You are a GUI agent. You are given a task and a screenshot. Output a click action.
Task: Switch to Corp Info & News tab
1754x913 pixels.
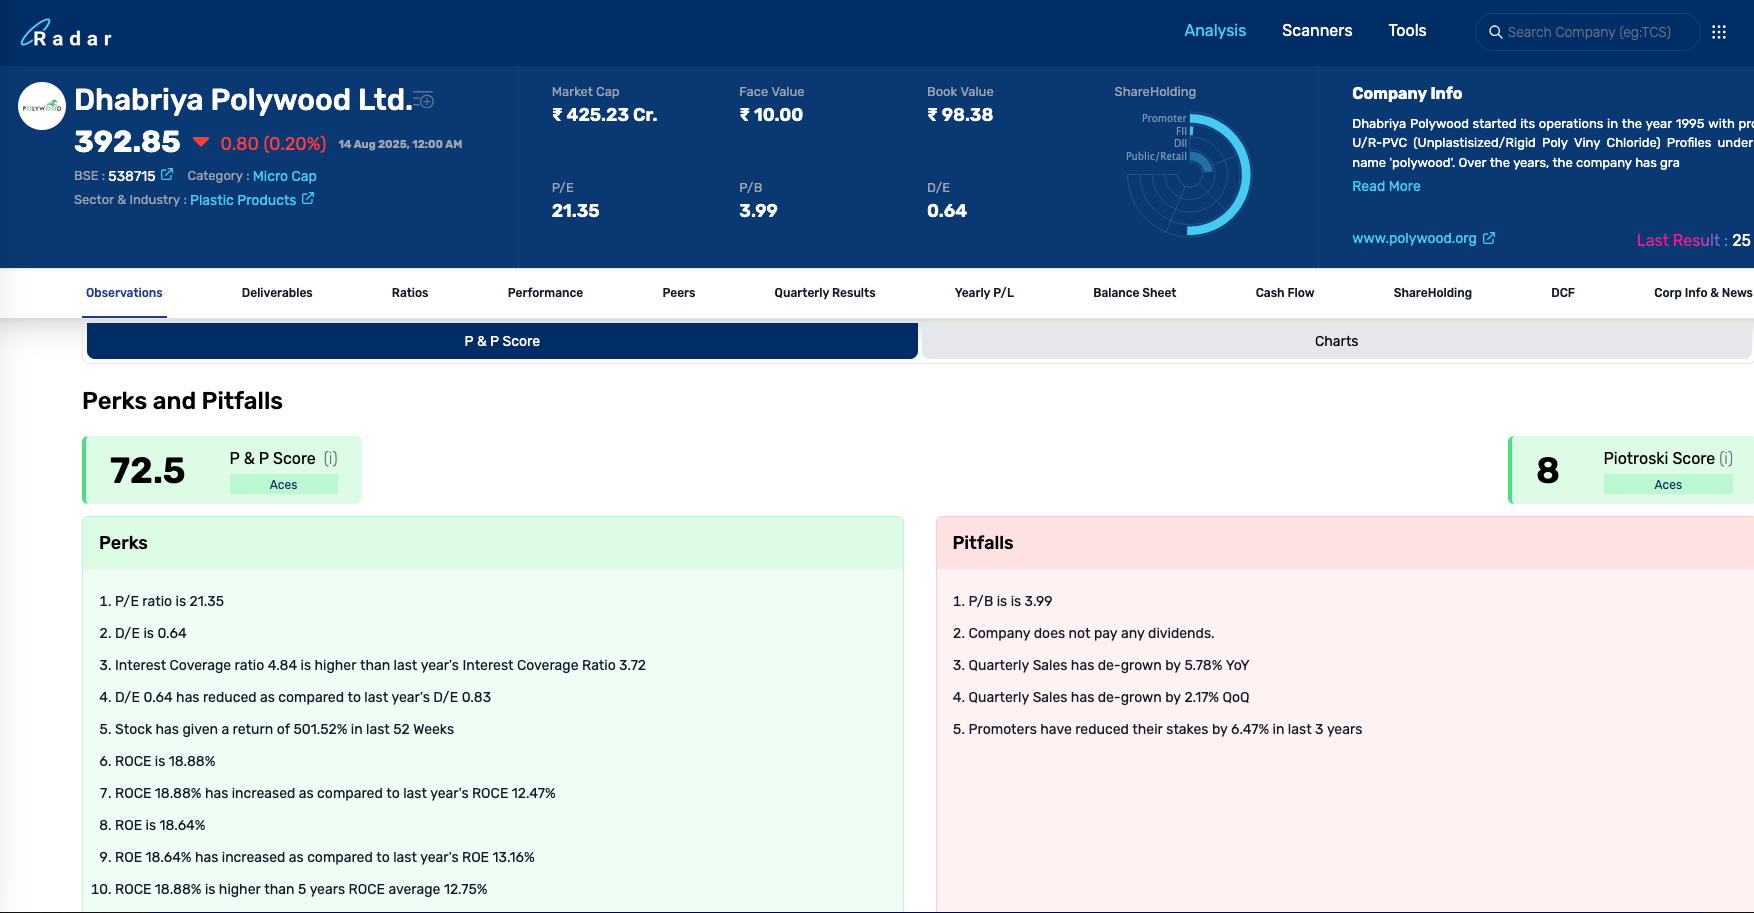click(1703, 293)
